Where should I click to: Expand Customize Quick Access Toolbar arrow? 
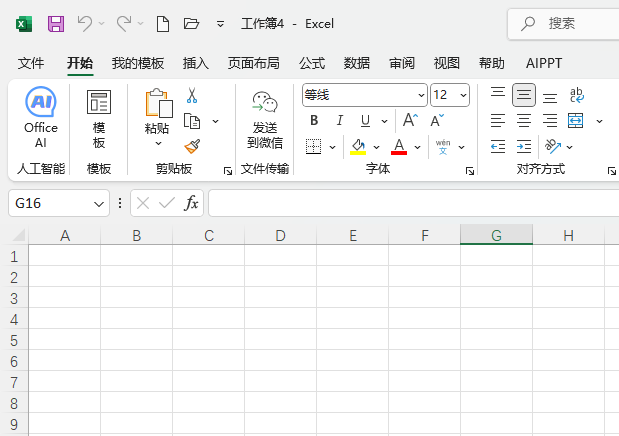[x=220, y=24]
